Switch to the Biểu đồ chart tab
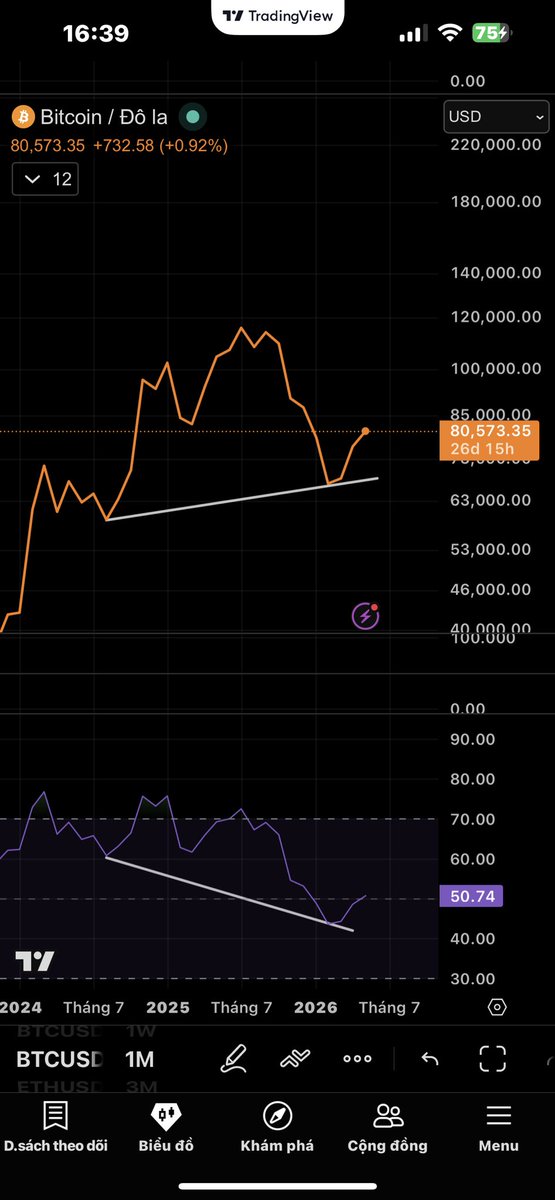Image resolution: width=555 pixels, height=1200 pixels. [x=166, y=1128]
